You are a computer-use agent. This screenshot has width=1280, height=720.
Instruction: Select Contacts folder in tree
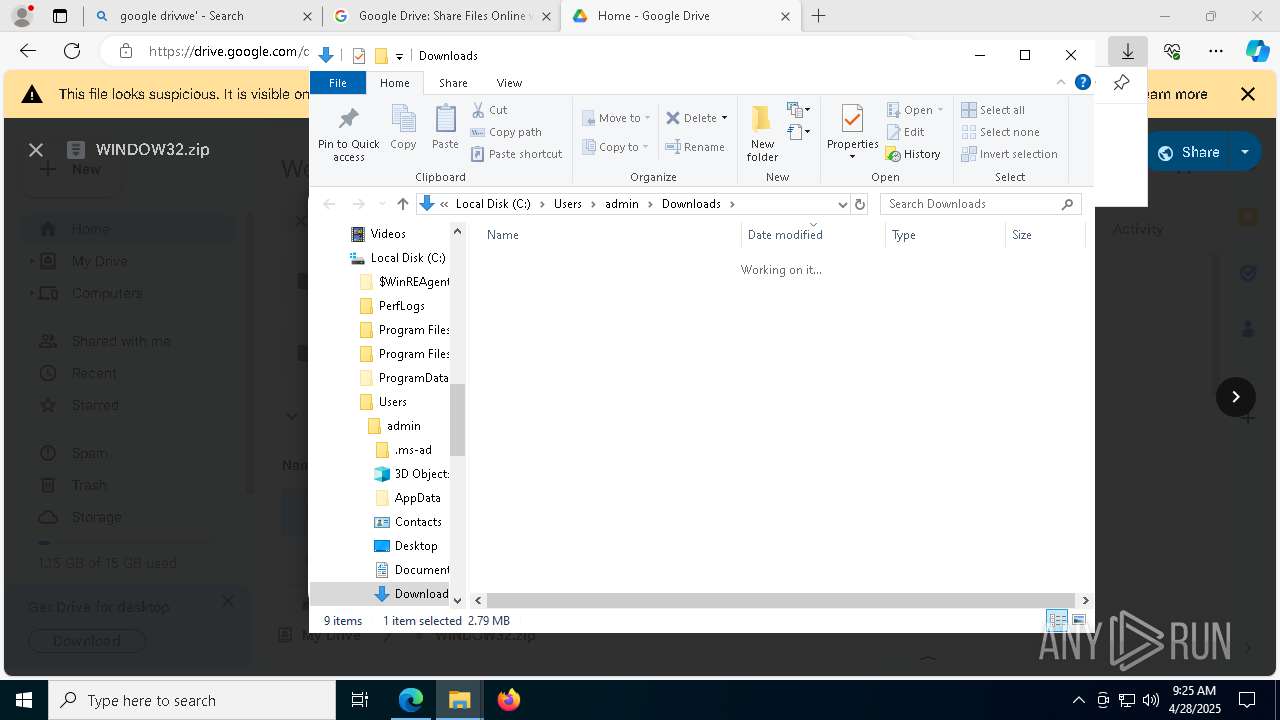point(408,522)
